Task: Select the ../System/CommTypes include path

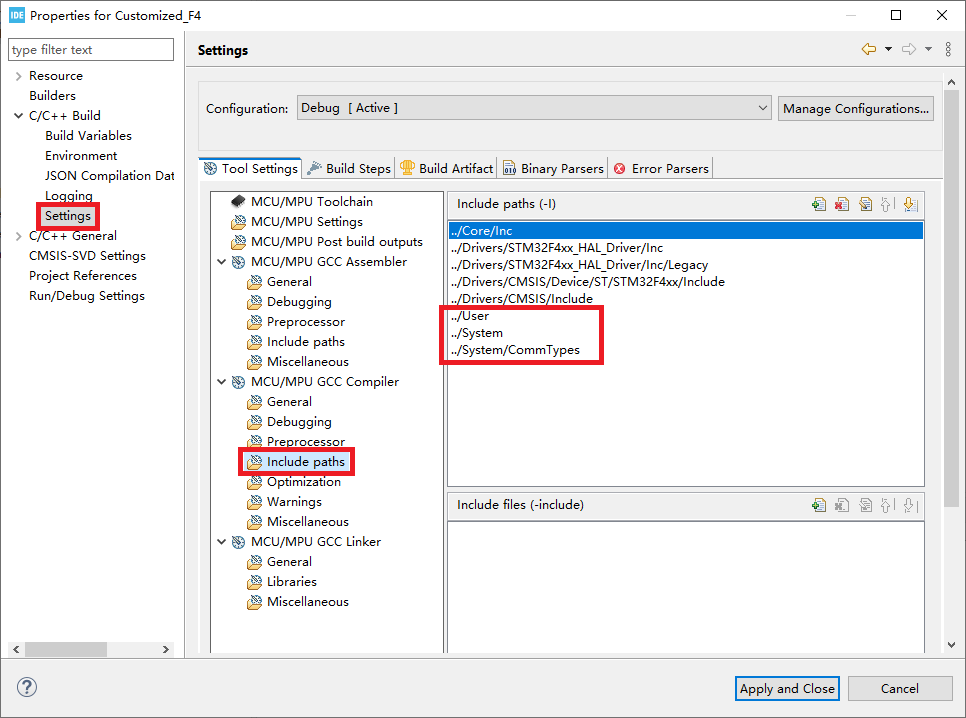Action: pyautogui.click(x=515, y=350)
